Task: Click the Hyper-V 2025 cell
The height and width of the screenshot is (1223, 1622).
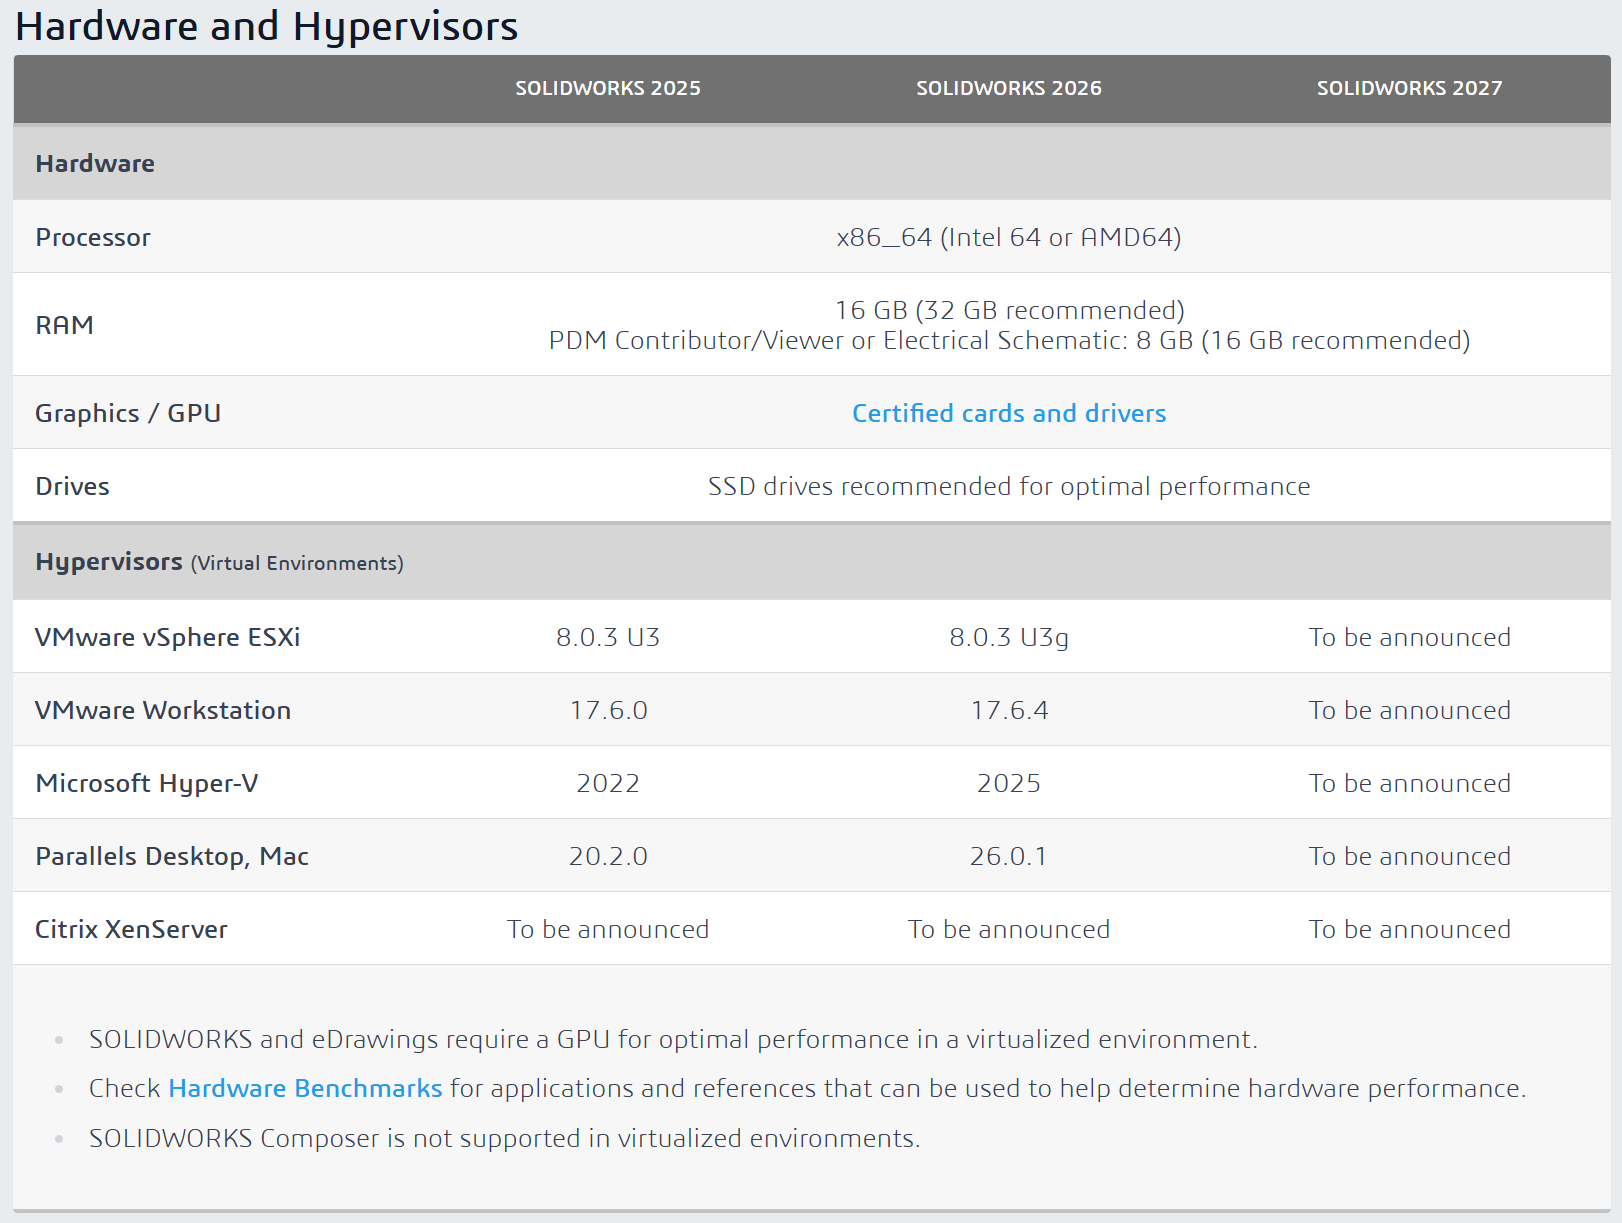Action: 1009,783
